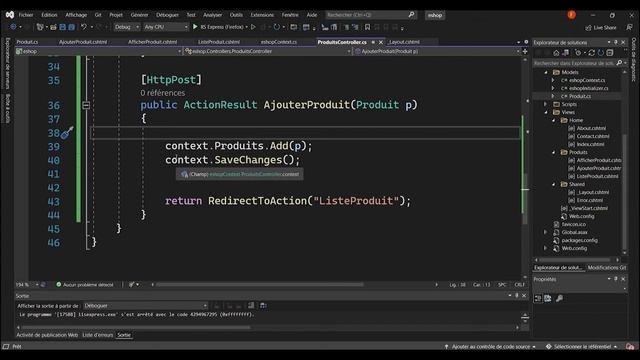Click Sélectionner le référentiel button
Image resolution: width=640 pixels, height=360 pixels.
pos(582,347)
